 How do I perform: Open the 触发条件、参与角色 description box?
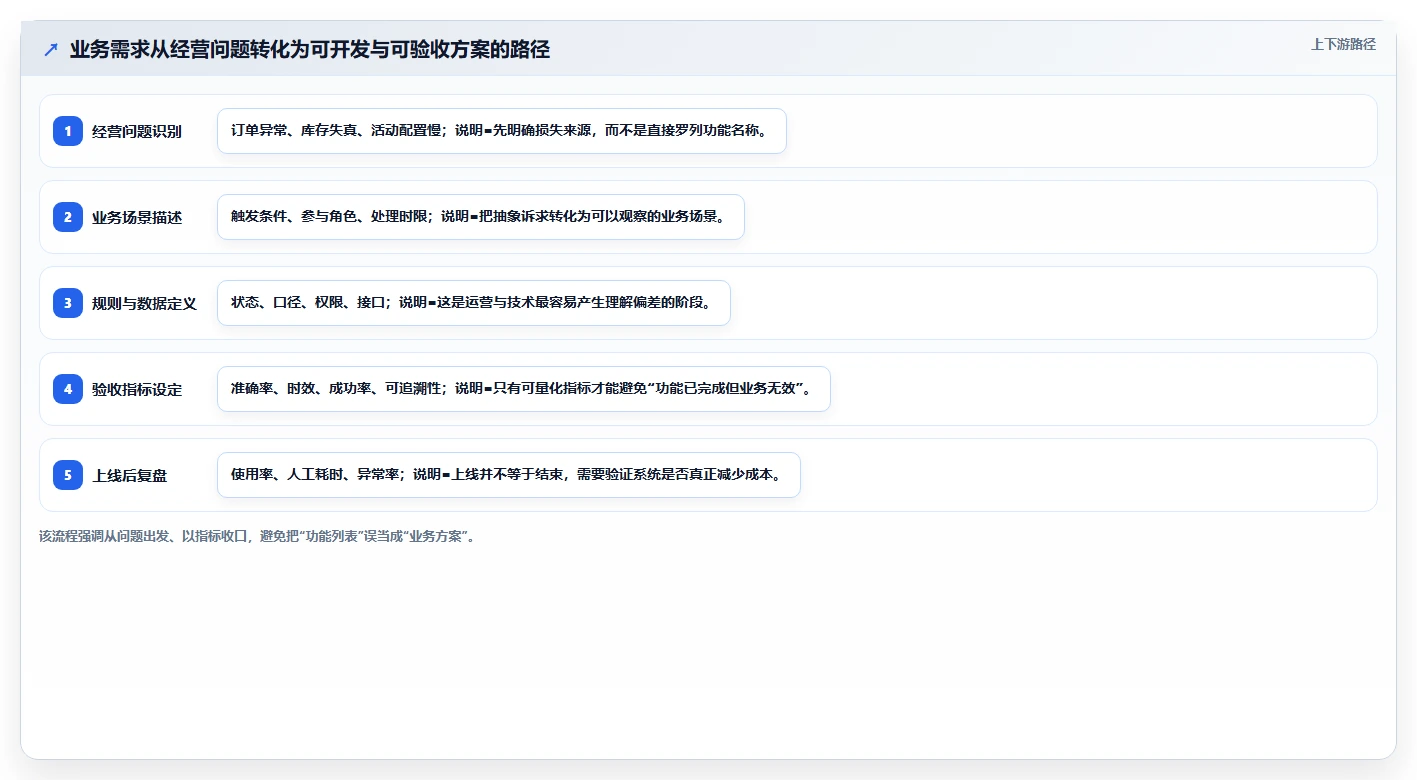pos(481,217)
